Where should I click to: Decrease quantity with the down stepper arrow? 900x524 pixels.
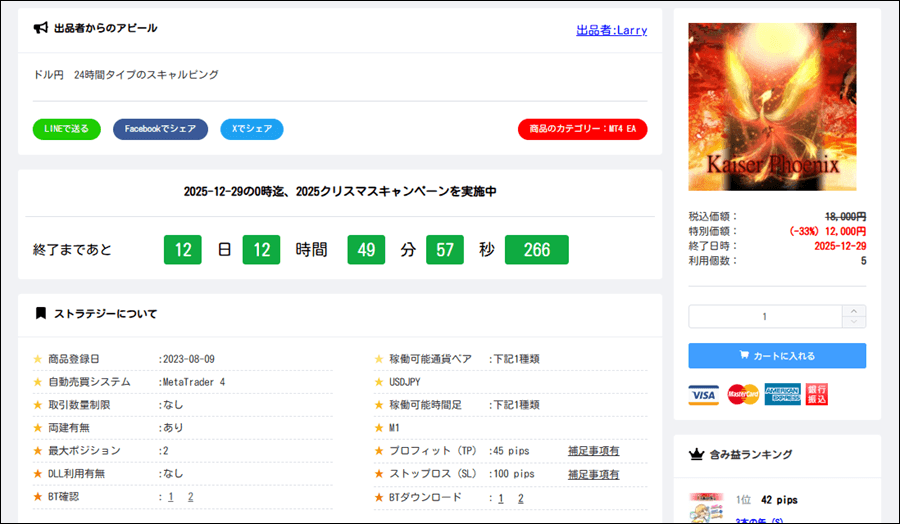point(855,322)
